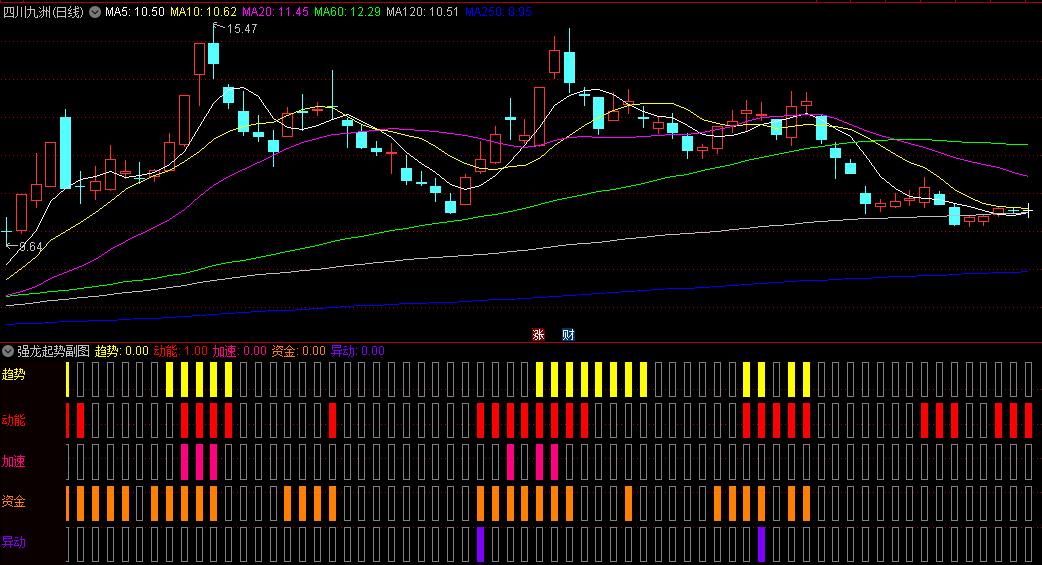Click the first purple 异动 signal bar
Image resolution: width=1042 pixels, height=565 pixels.
coord(480,544)
